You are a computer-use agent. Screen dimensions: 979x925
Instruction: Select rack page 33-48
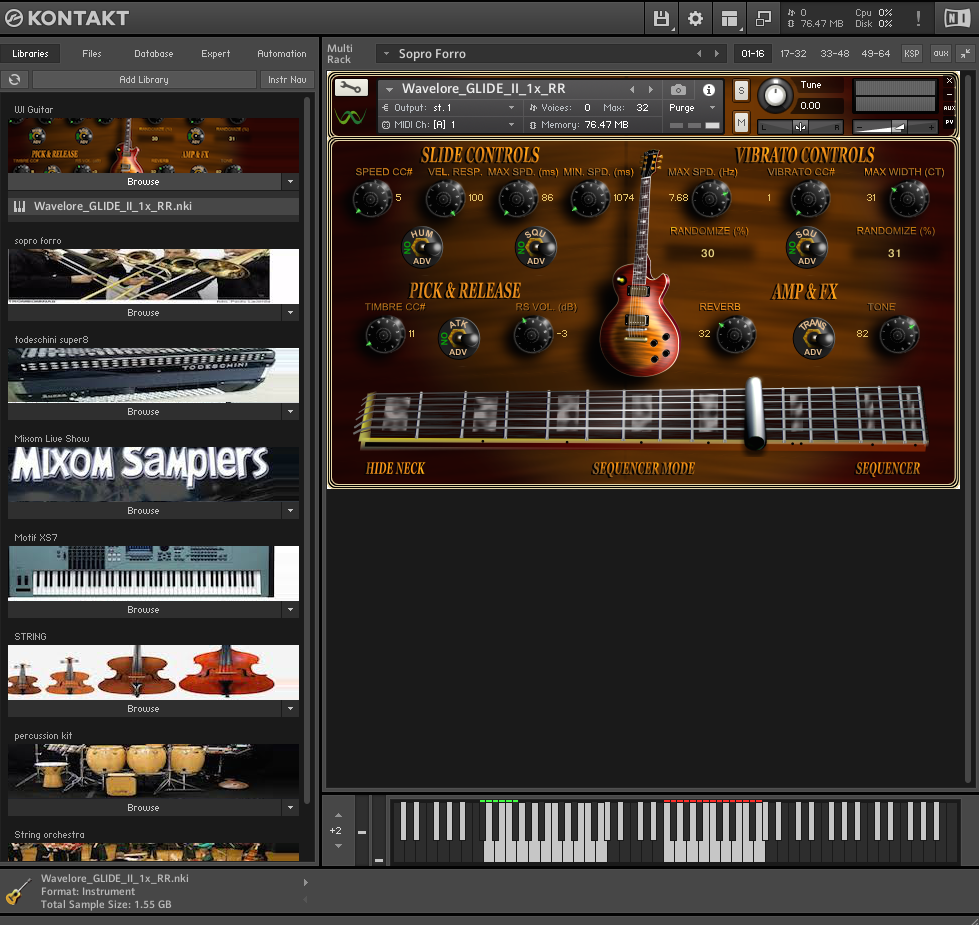tap(834, 54)
